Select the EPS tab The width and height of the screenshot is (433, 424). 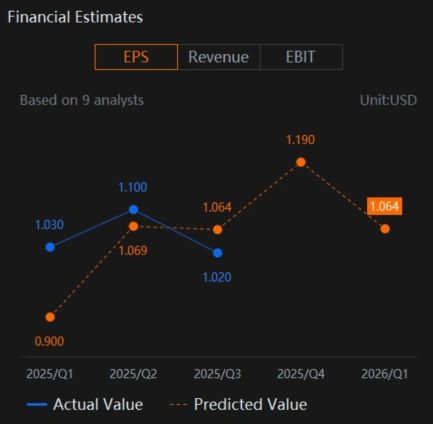pyautogui.click(x=136, y=57)
